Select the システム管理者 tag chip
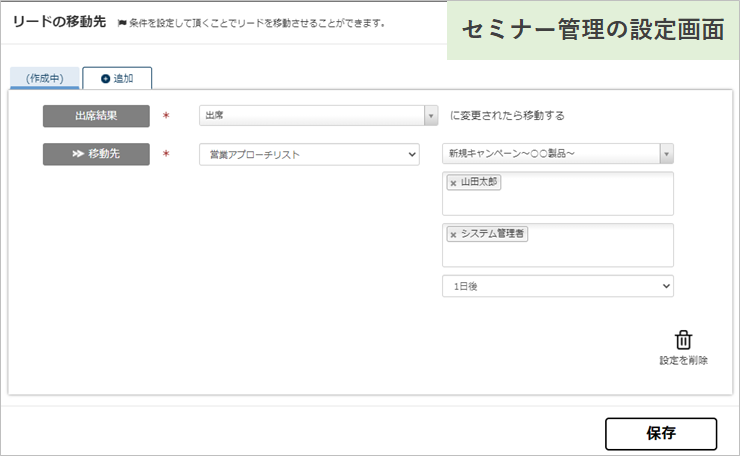This screenshot has width=740, height=456. point(487,234)
